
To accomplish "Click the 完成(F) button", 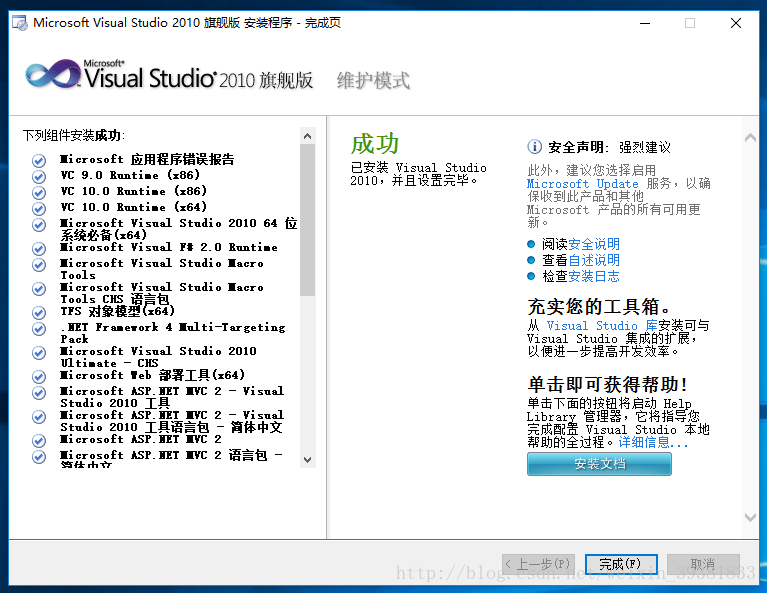I will point(621,564).
